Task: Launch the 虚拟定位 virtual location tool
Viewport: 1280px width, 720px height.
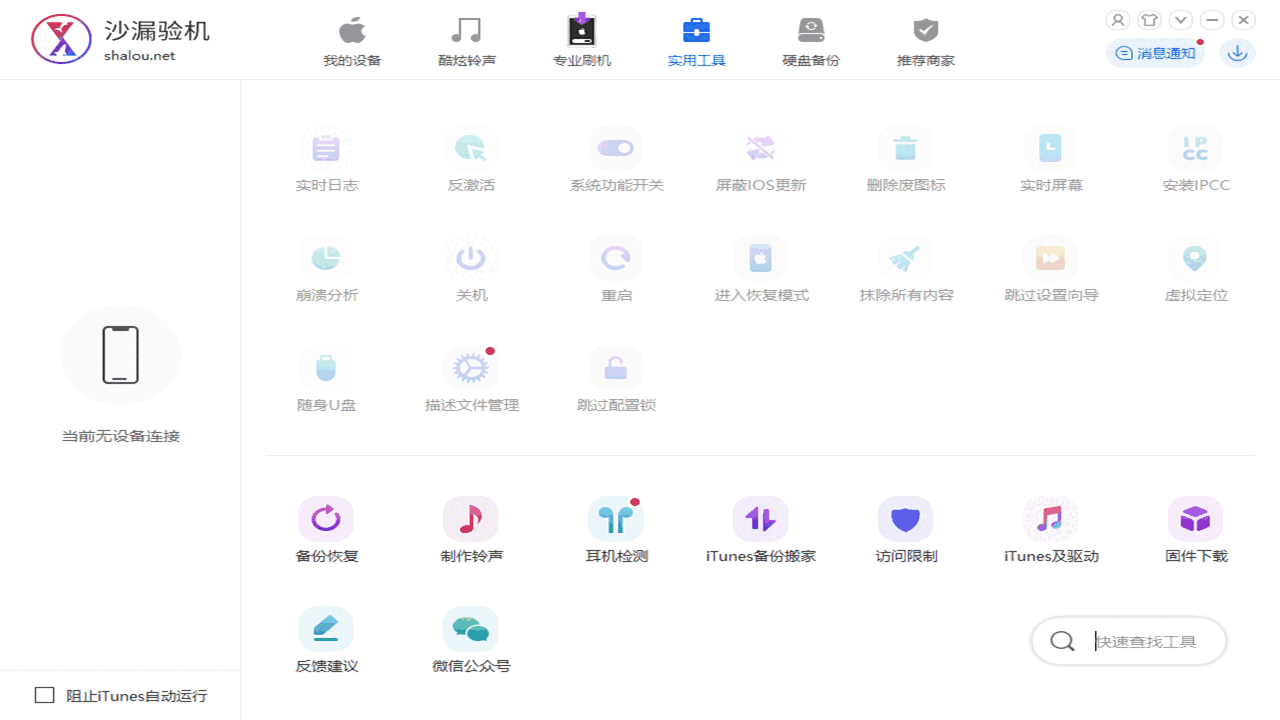Action: point(1196,269)
